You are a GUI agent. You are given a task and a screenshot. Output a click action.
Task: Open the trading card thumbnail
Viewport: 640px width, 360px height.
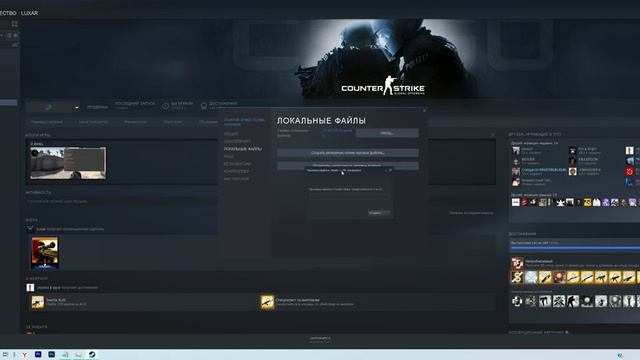(45, 253)
